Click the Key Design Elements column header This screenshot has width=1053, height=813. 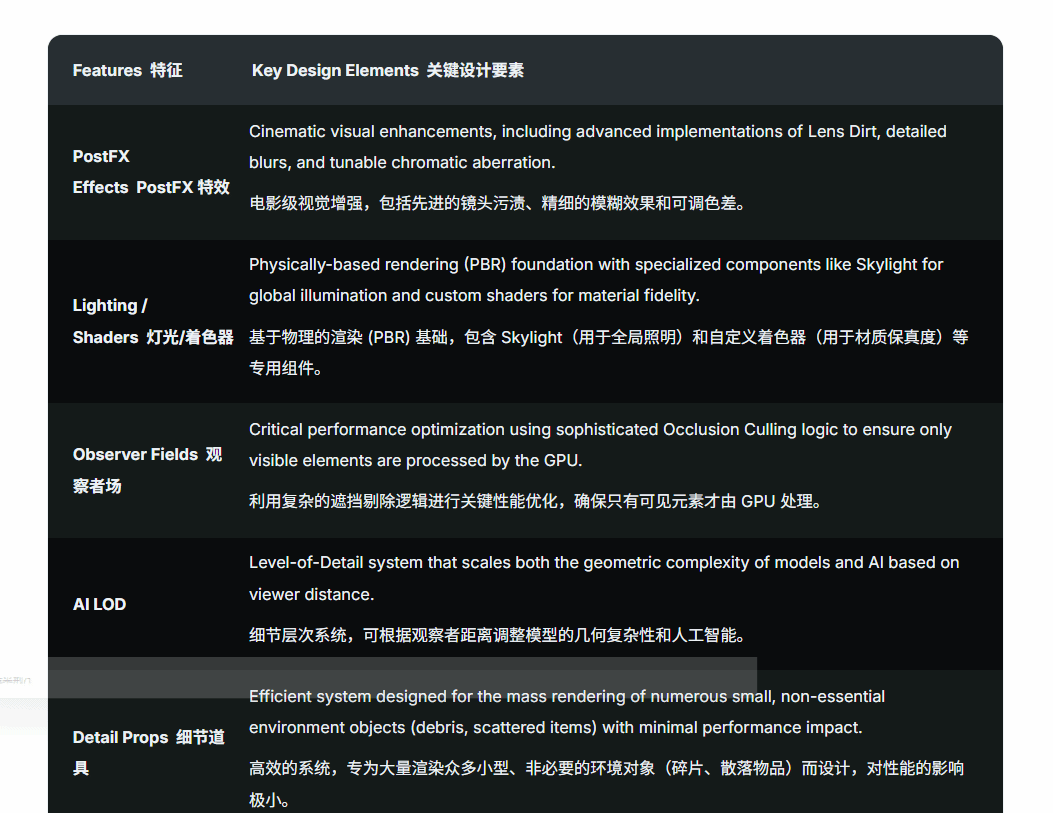pos(387,71)
